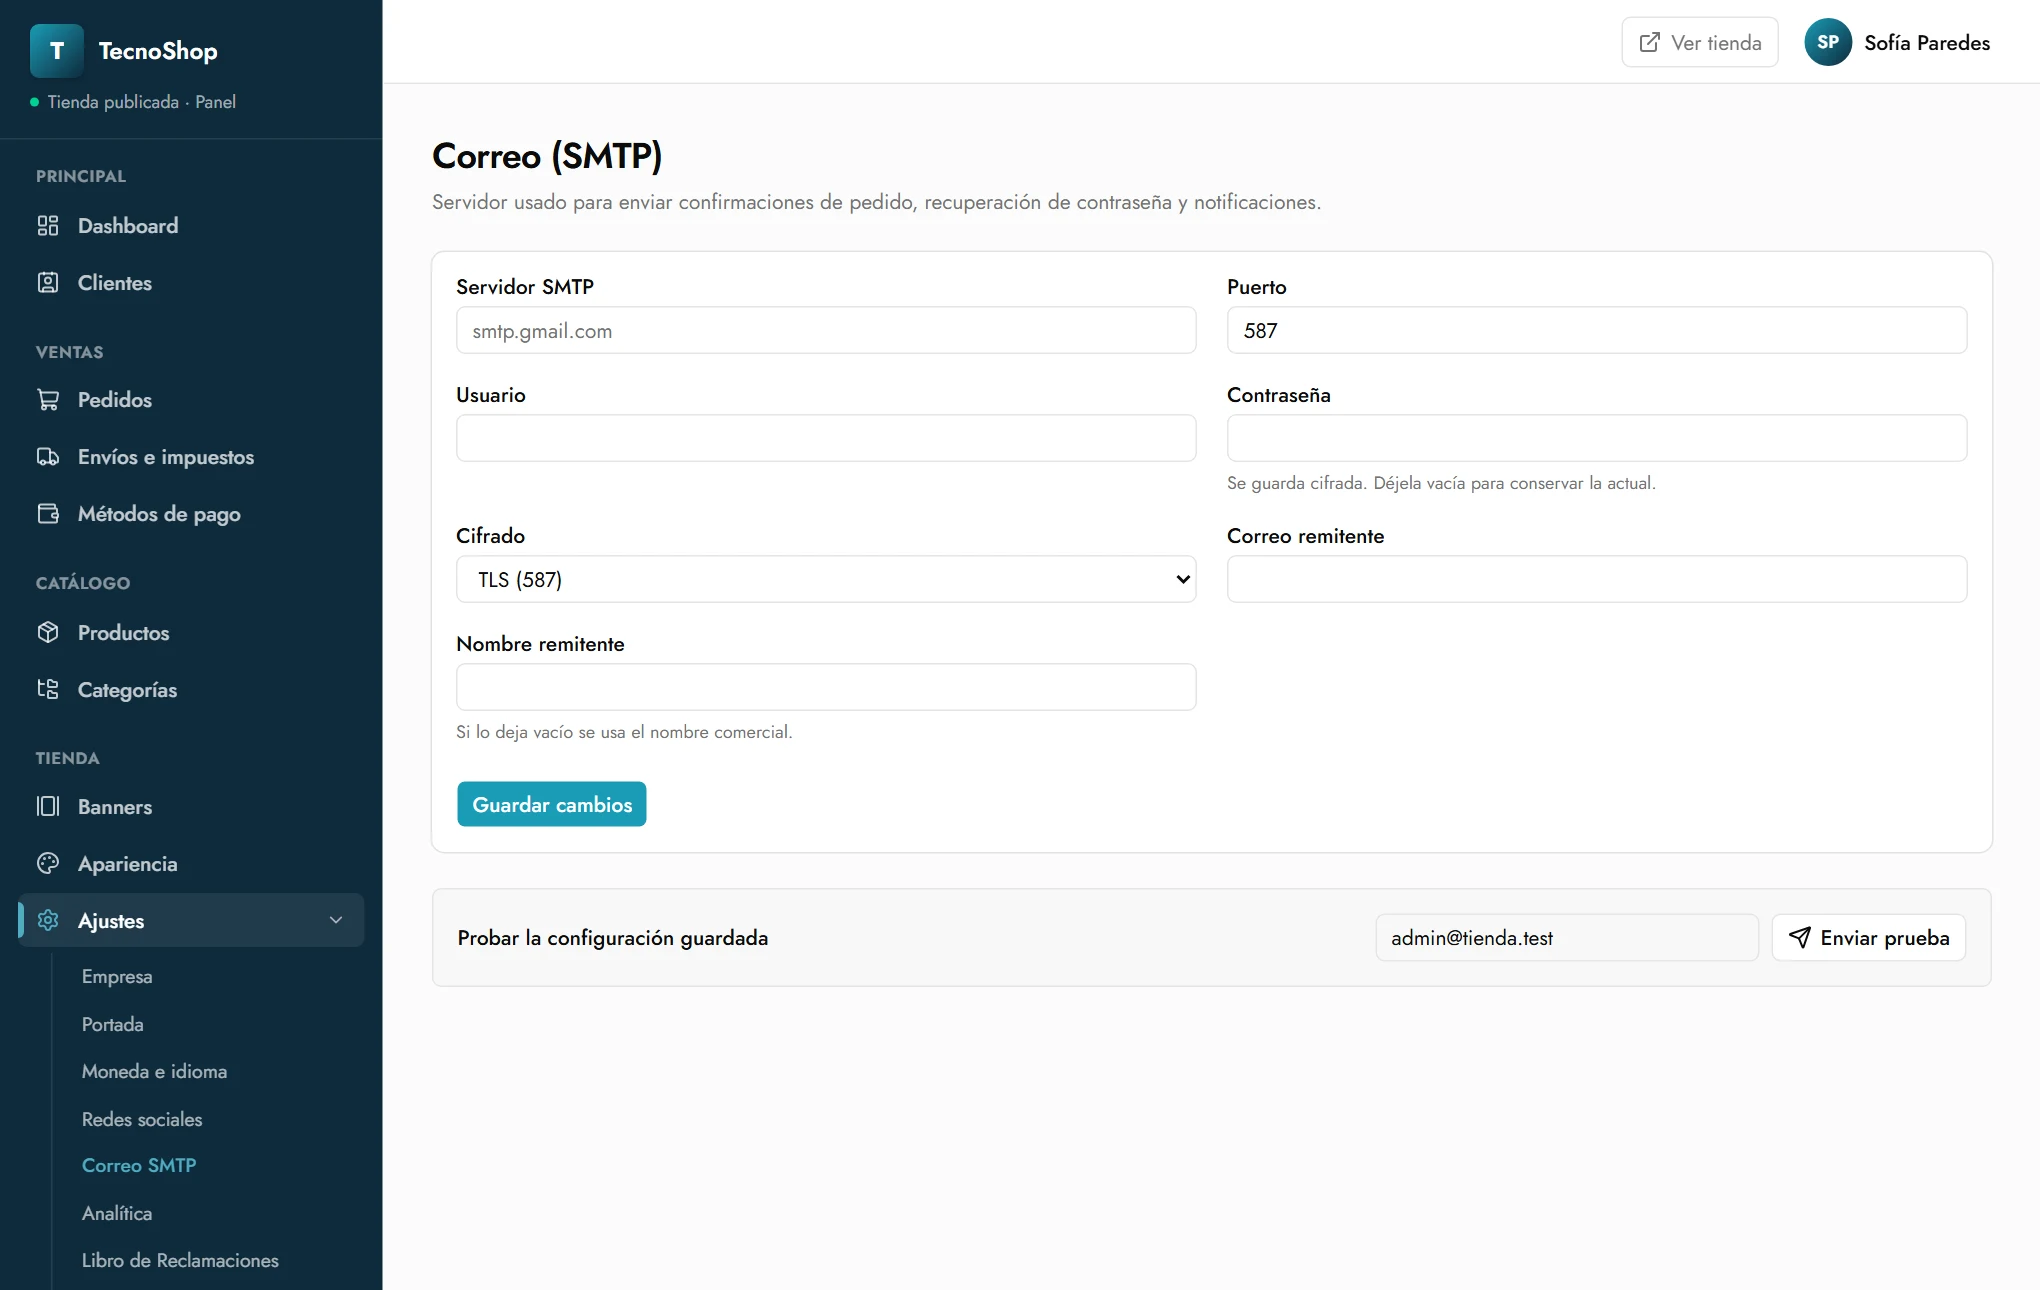
Task: Click the Banners carousel icon
Action: point(48,807)
